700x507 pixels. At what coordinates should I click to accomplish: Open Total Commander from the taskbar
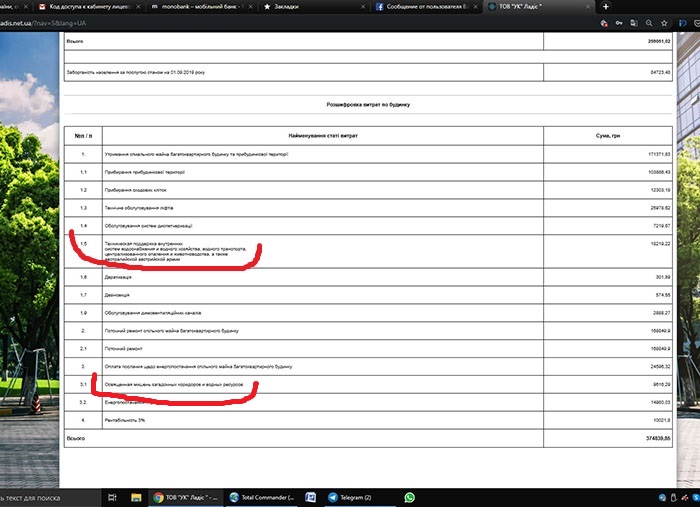pyautogui.click(x=263, y=497)
